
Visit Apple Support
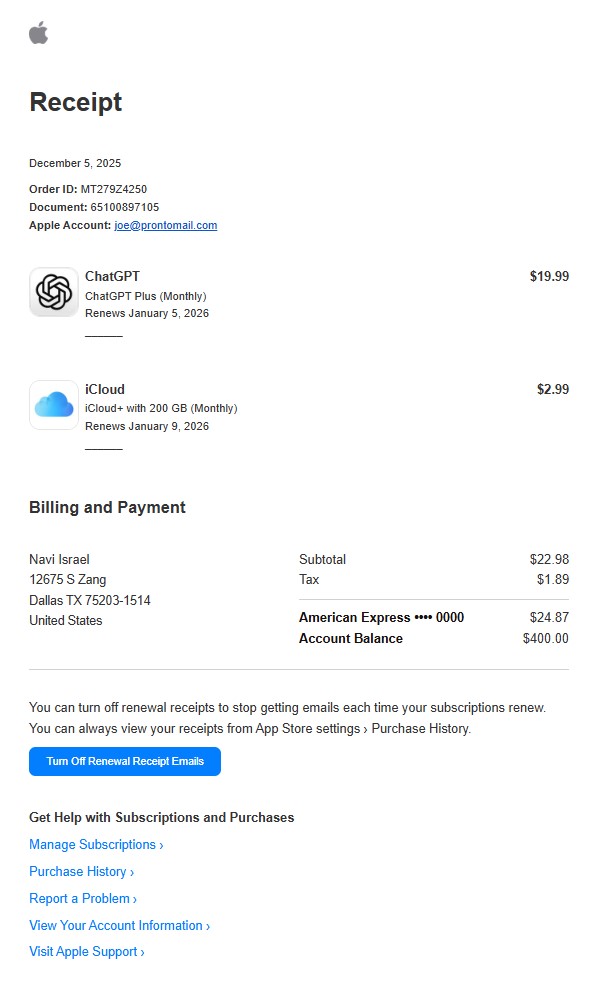(x=82, y=952)
